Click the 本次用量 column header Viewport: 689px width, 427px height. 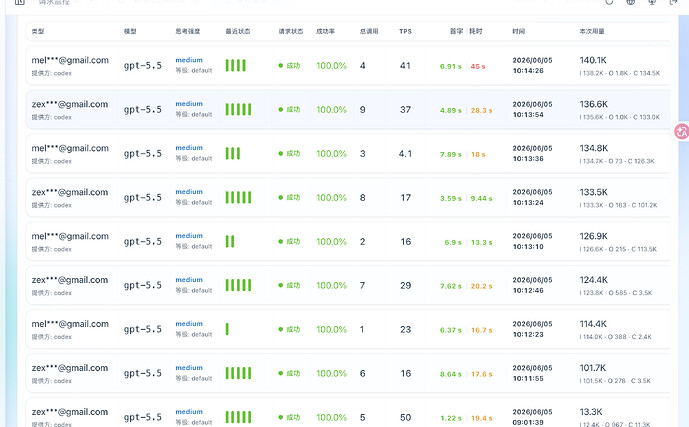592,32
